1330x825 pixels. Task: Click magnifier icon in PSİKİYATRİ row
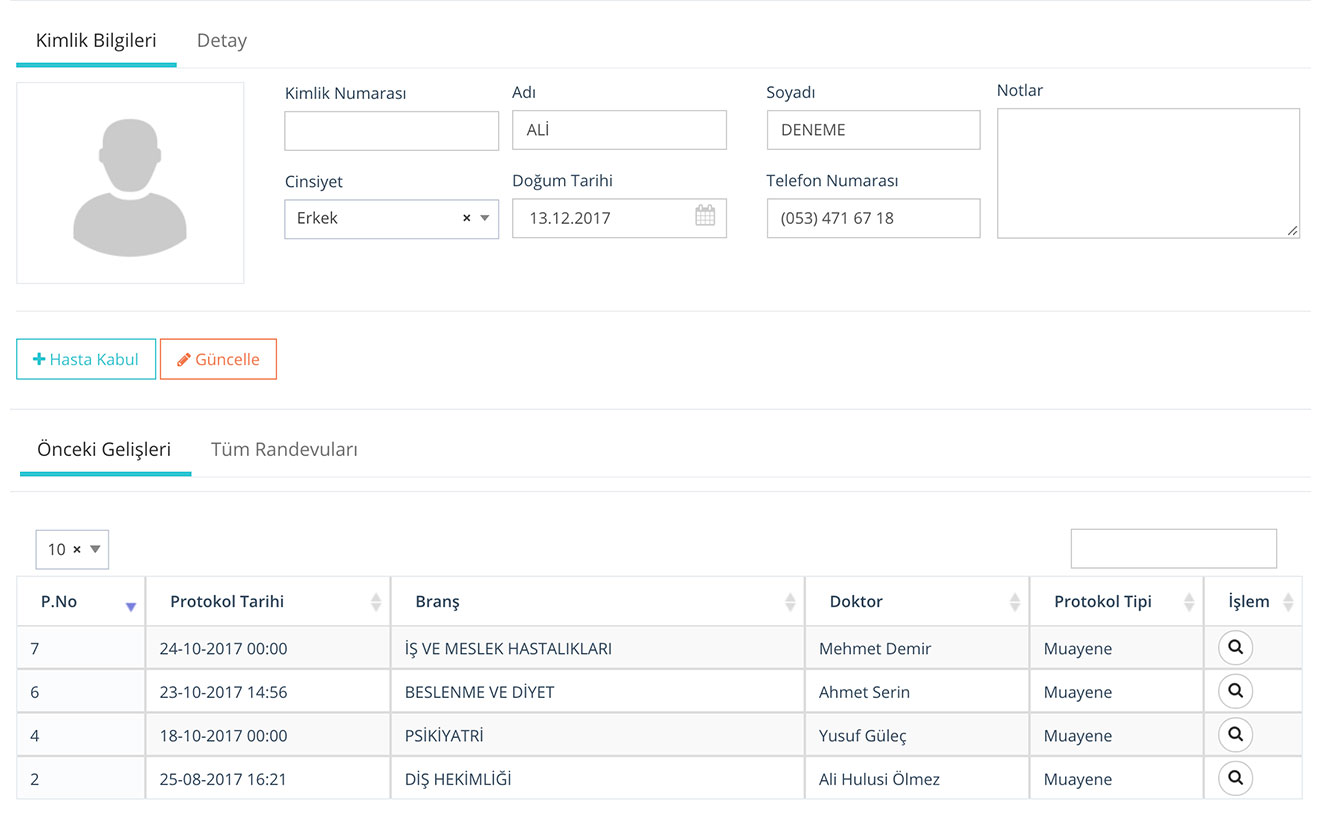[1235, 735]
